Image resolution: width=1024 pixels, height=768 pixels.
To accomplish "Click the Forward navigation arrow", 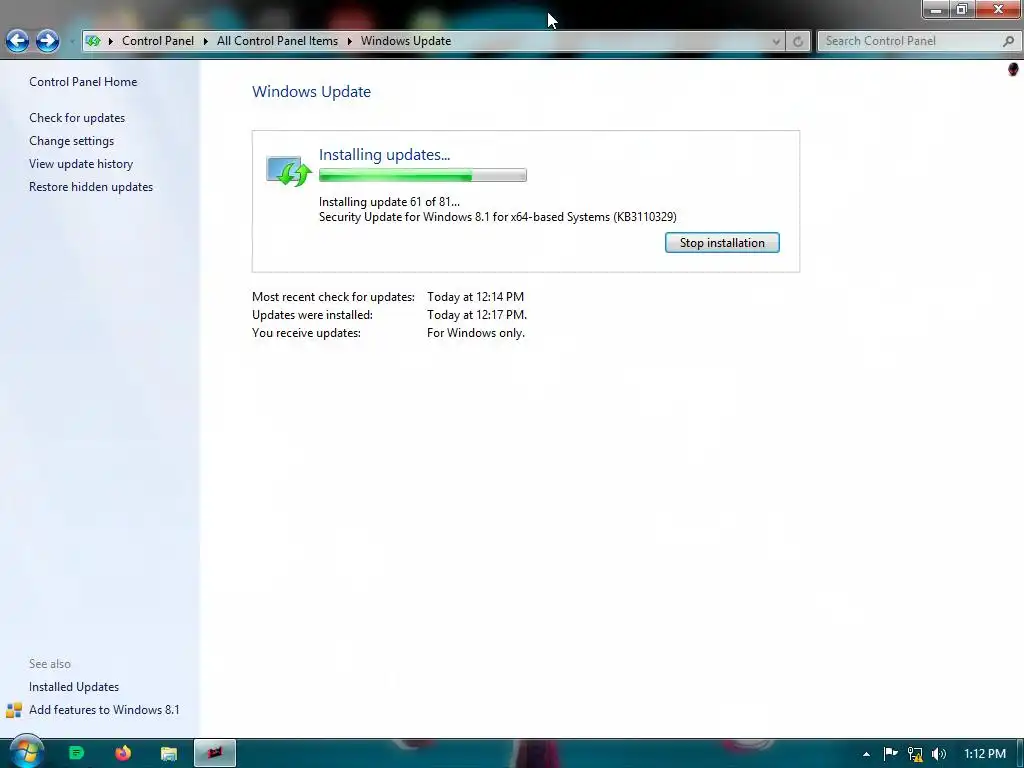I will pos(47,41).
